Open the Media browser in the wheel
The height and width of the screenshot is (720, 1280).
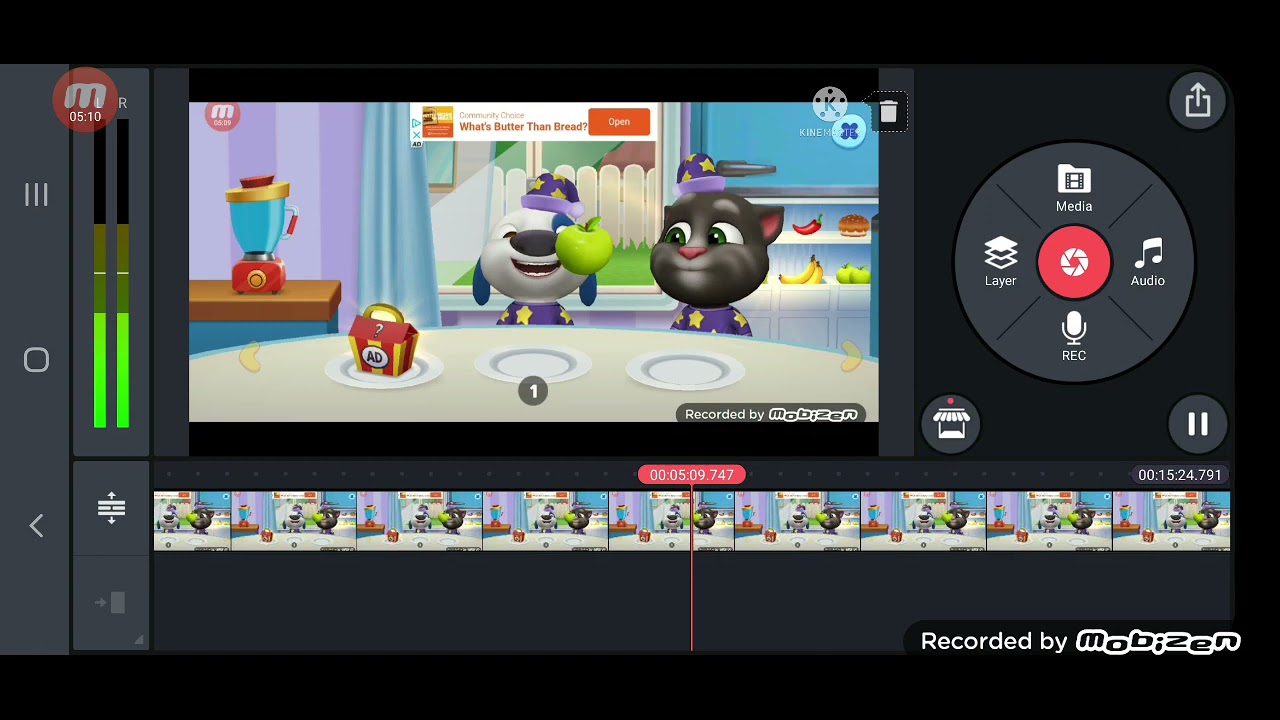tap(1074, 189)
